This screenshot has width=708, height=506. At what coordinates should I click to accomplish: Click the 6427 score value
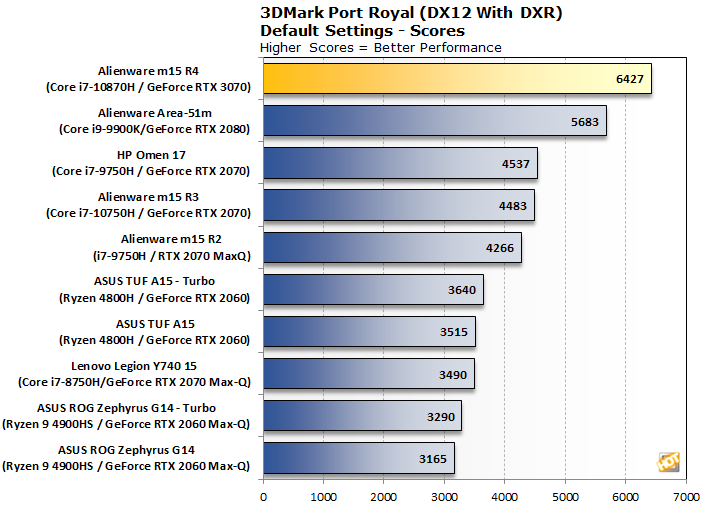[x=629, y=79]
